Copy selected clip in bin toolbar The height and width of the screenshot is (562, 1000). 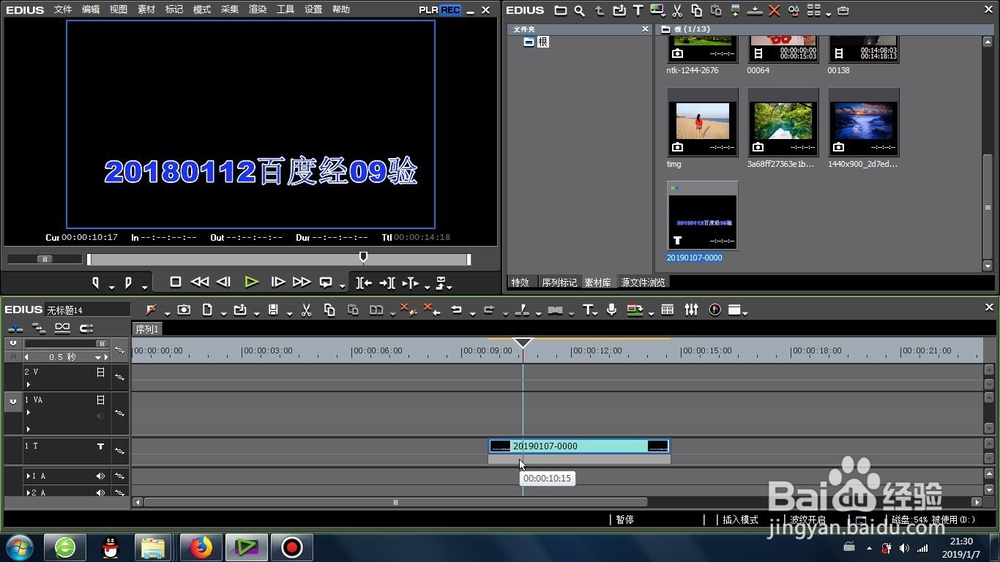696,10
